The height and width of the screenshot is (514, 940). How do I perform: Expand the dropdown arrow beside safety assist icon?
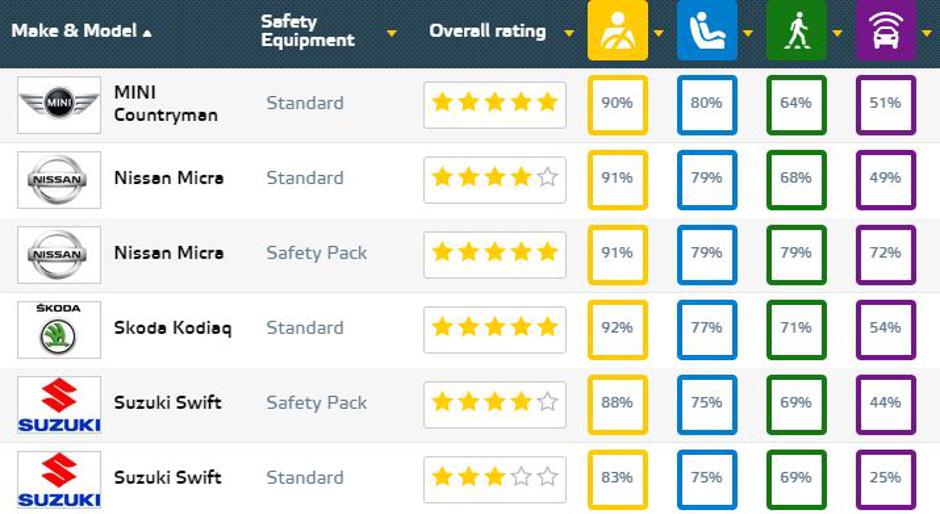tap(926, 33)
